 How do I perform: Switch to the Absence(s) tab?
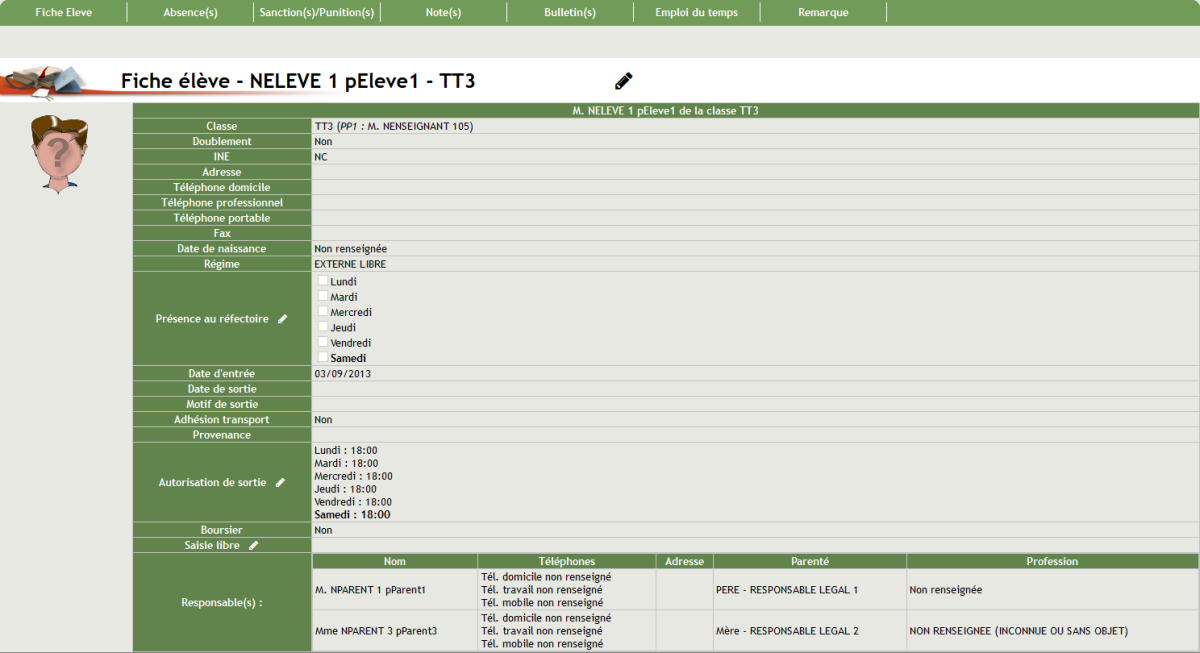pos(190,12)
